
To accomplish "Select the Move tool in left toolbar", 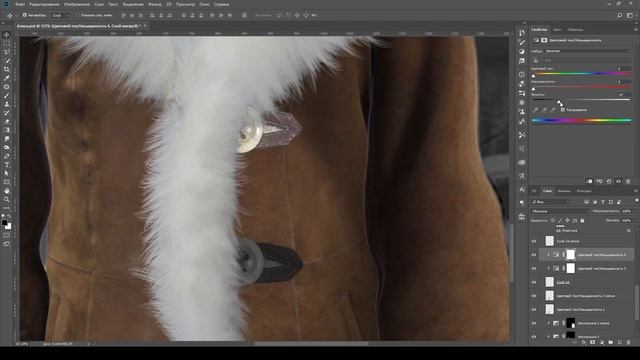I will [7, 35].
